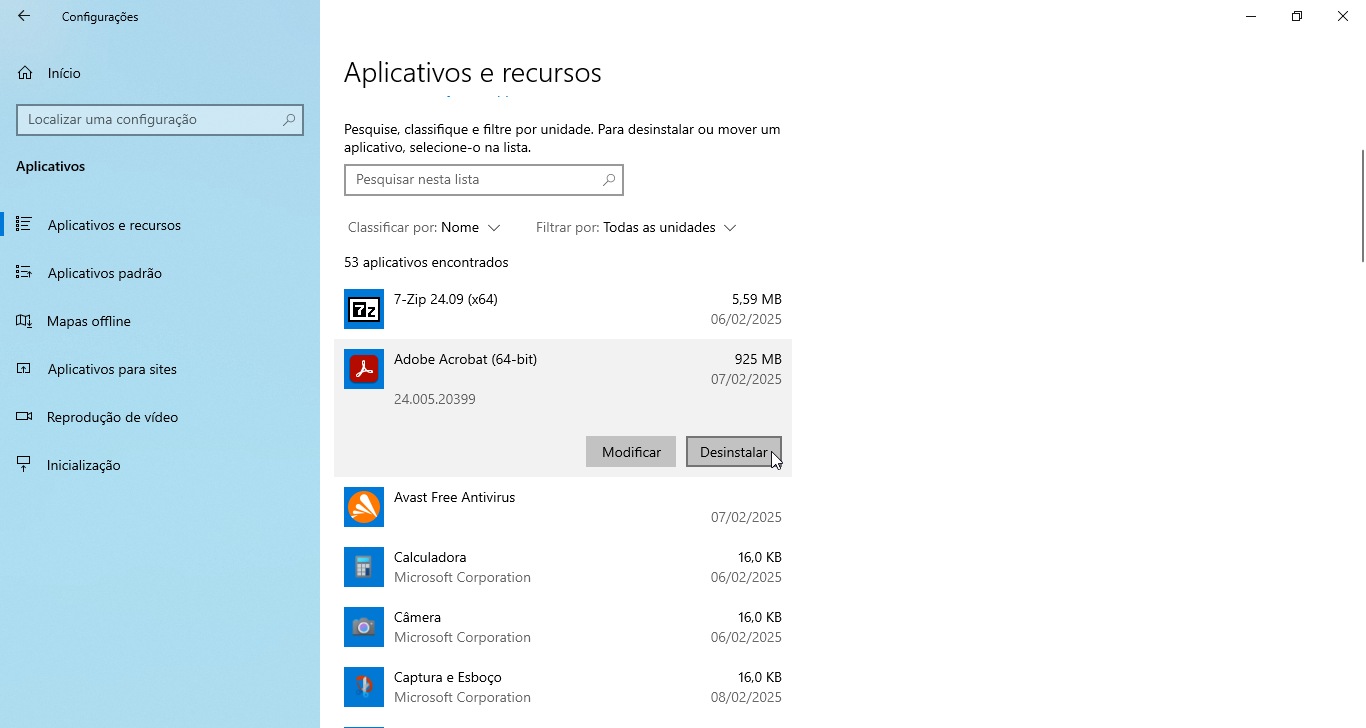Click the Reprodução de vídeo sidebar icon
The width and height of the screenshot is (1366, 728).
tap(24, 416)
